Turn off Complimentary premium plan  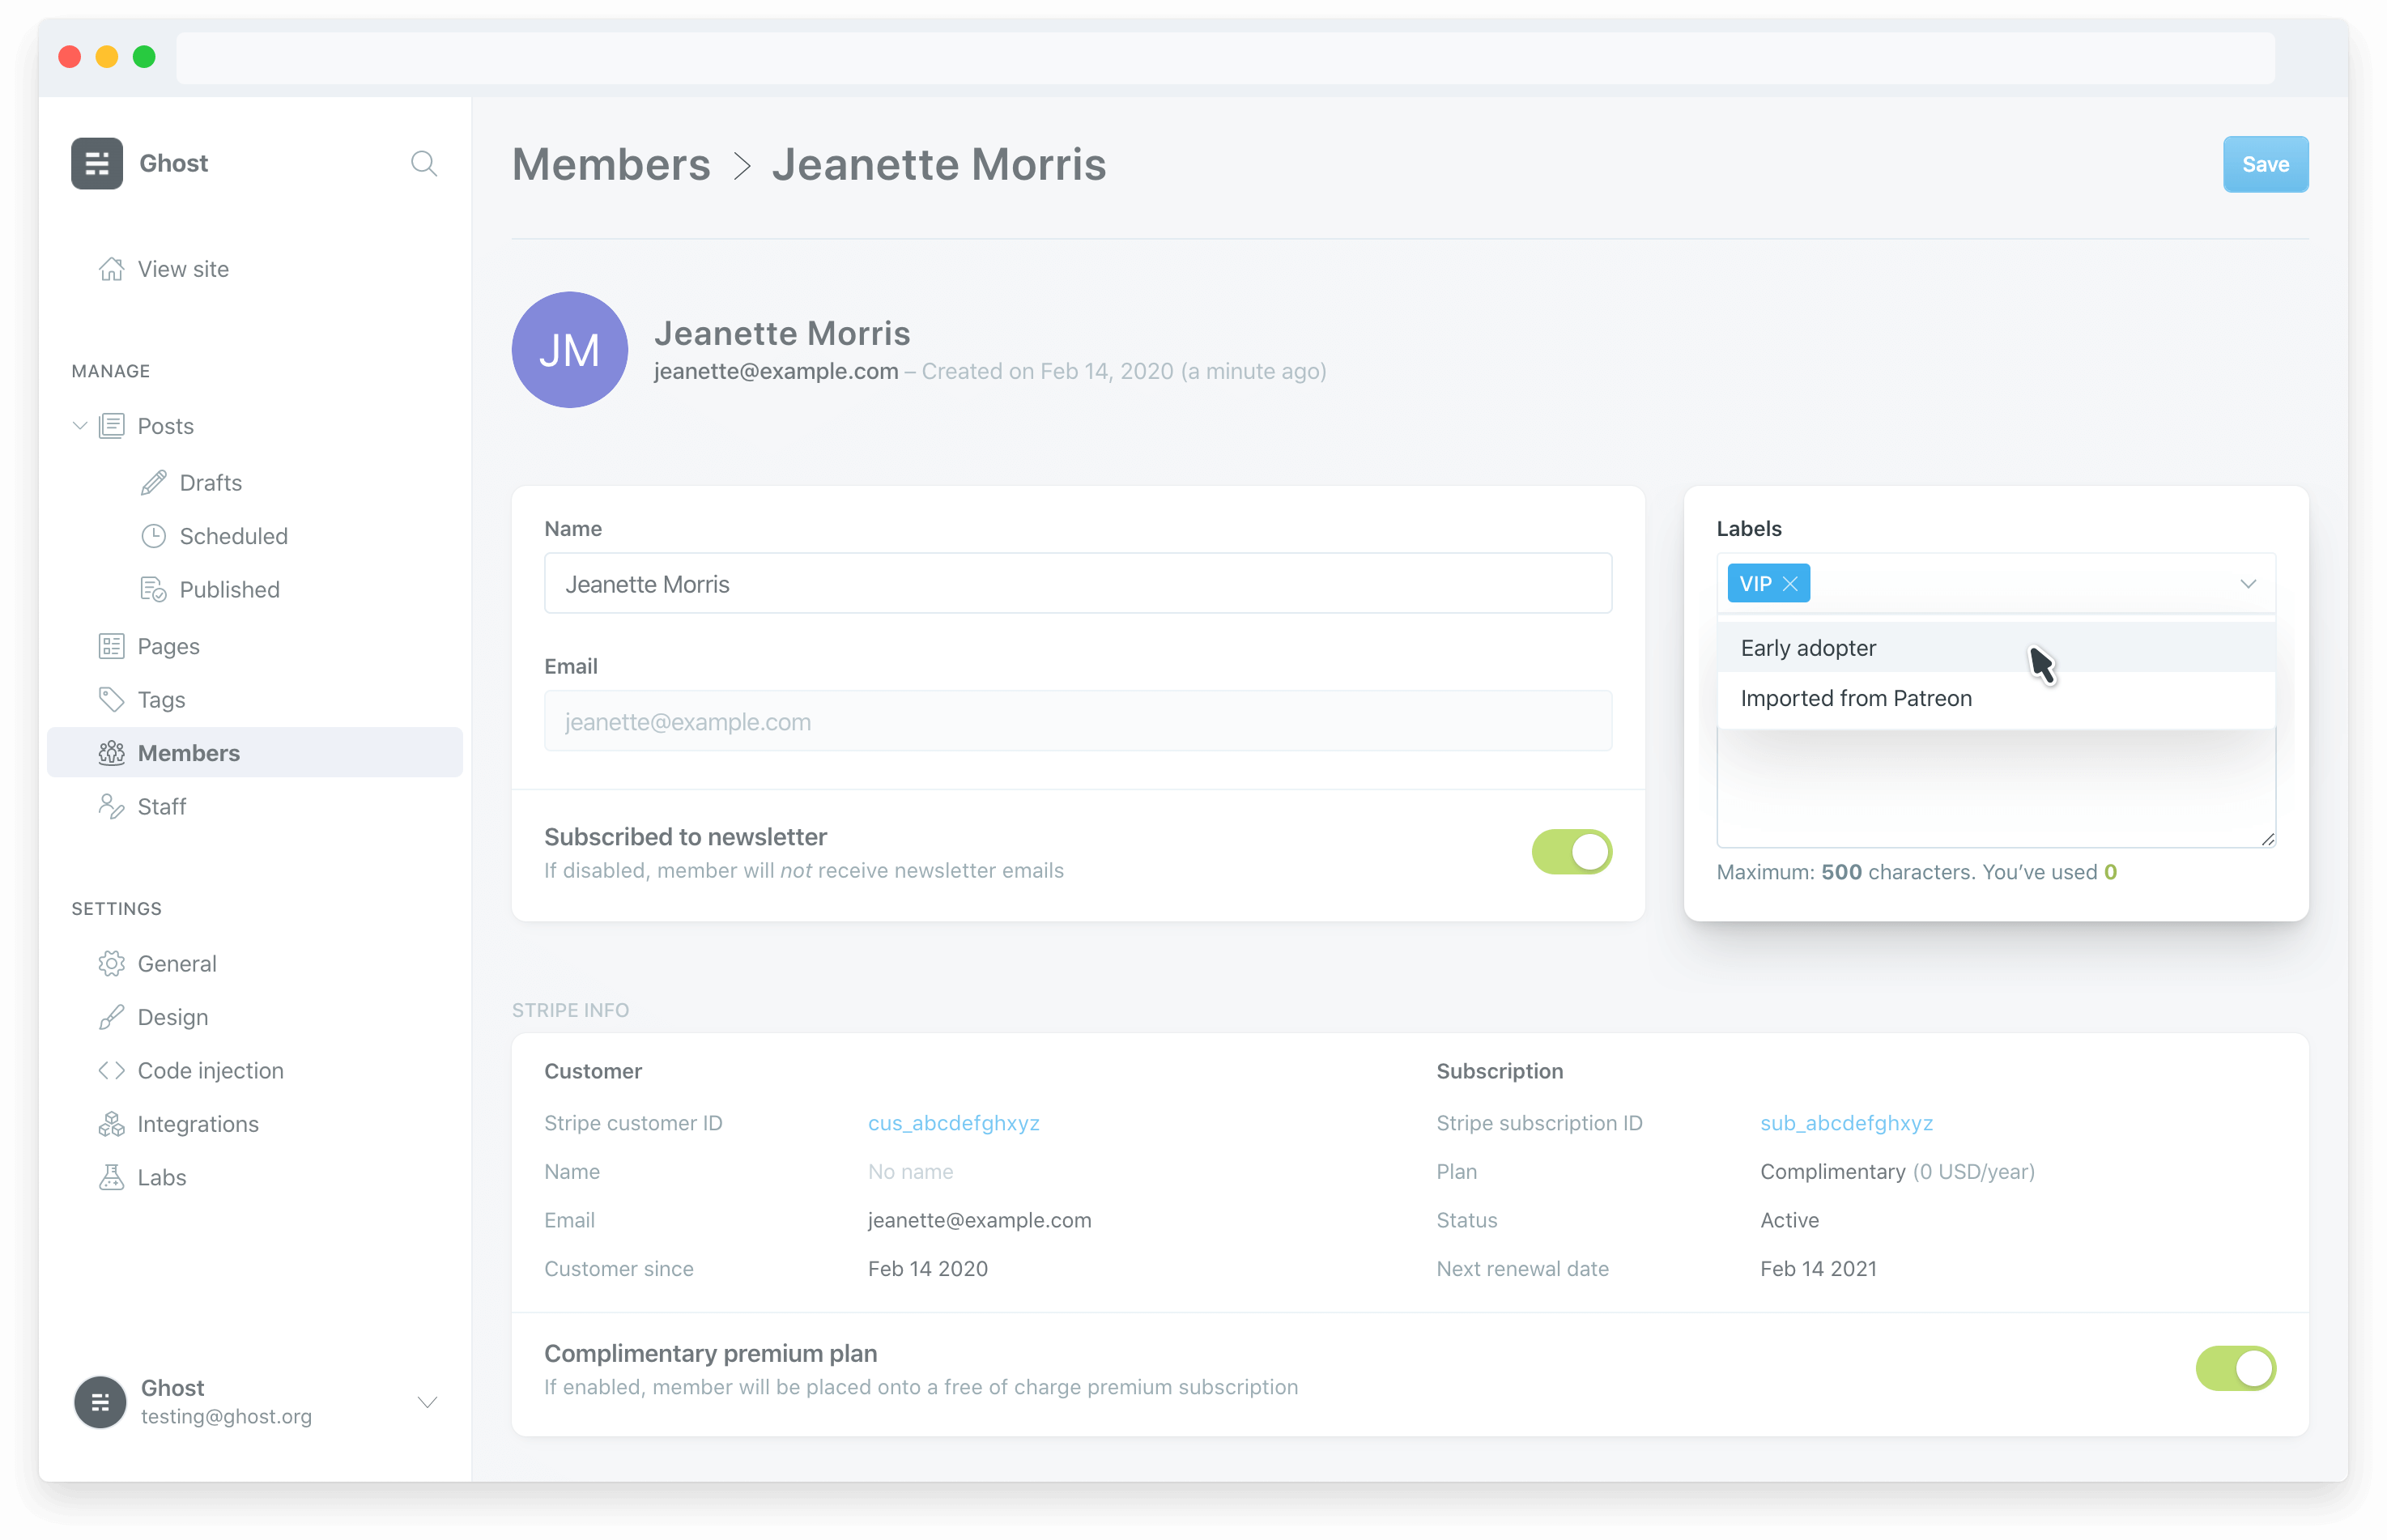pos(2236,1368)
